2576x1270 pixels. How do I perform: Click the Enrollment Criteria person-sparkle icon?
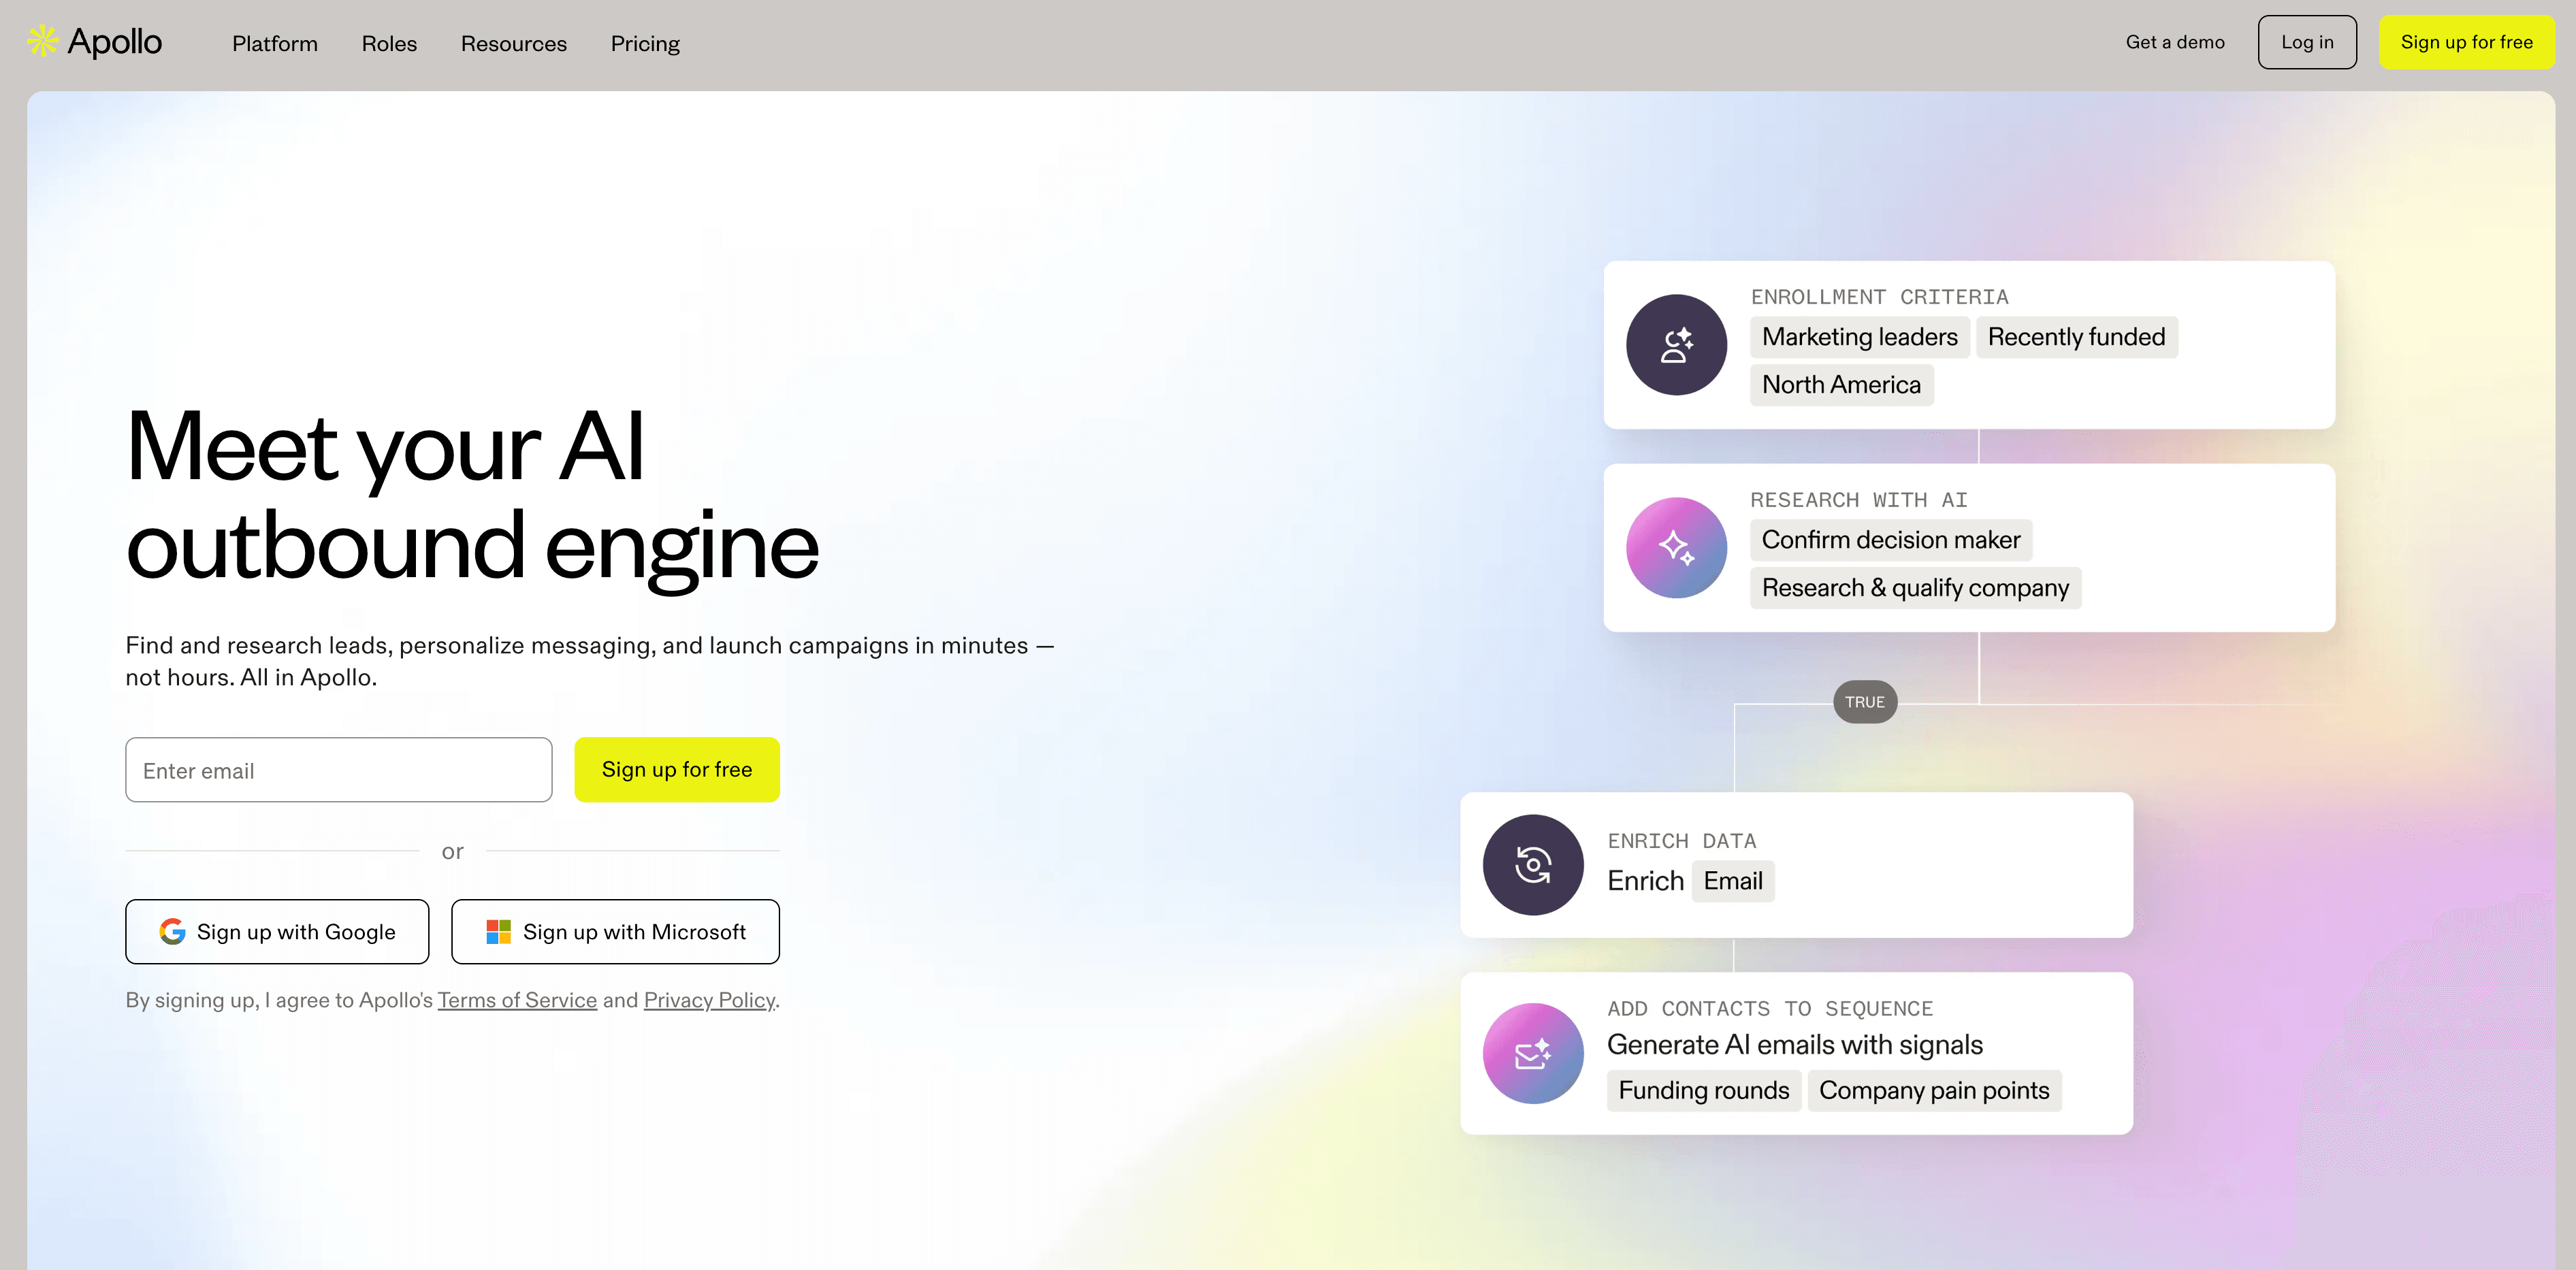click(1676, 345)
